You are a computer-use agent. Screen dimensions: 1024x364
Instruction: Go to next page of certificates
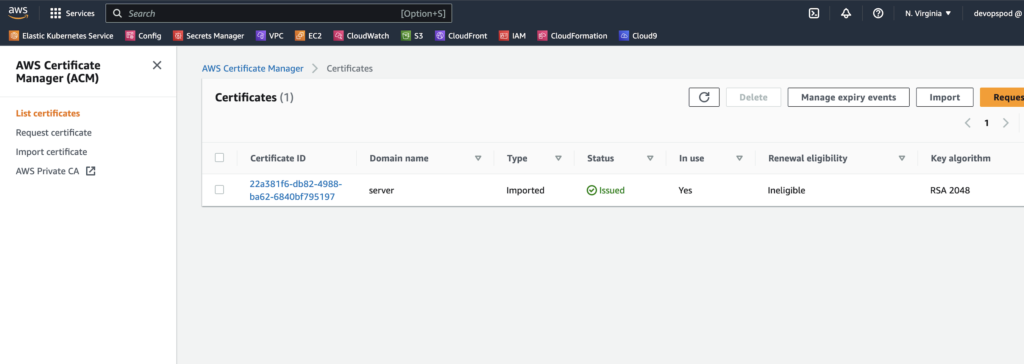point(1006,123)
